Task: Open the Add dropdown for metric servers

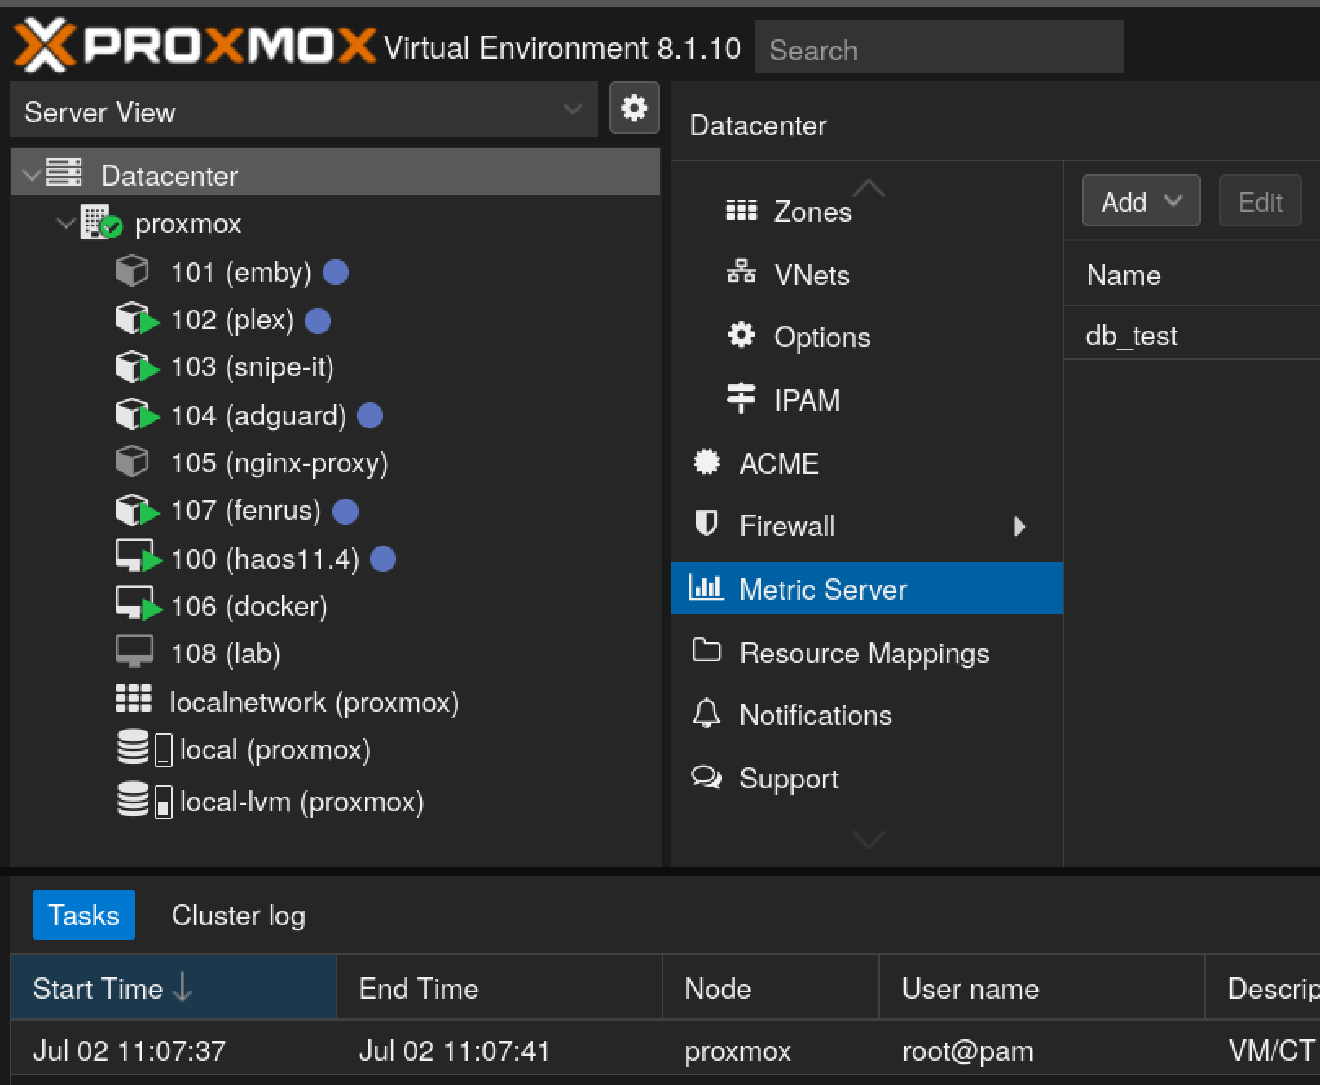Action: click(1140, 200)
